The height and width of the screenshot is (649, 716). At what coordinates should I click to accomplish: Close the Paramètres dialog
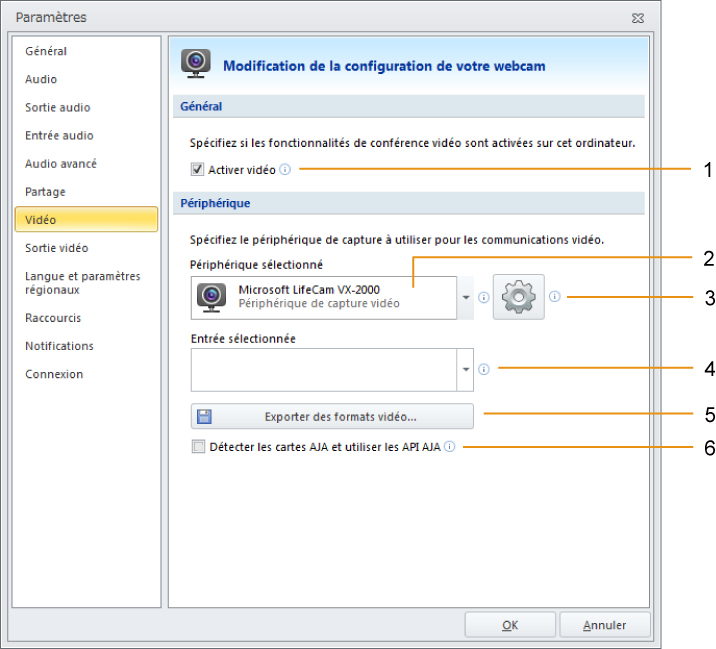pyautogui.click(x=638, y=18)
